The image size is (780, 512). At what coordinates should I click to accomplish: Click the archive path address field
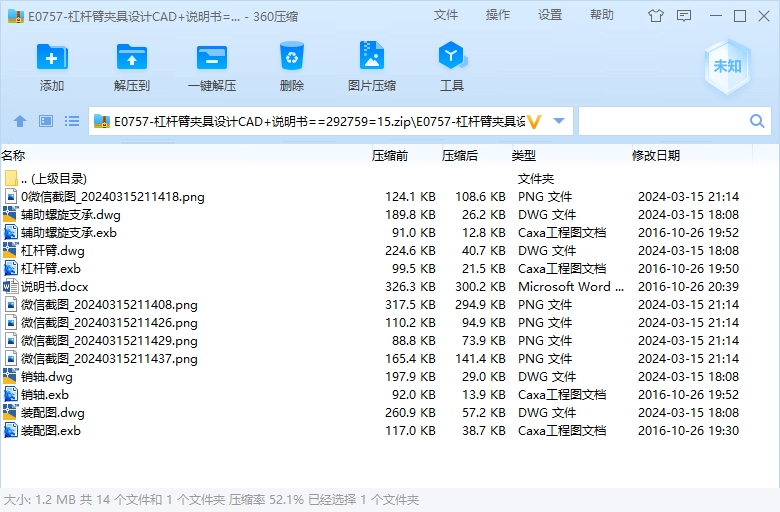tap(319, 121)
